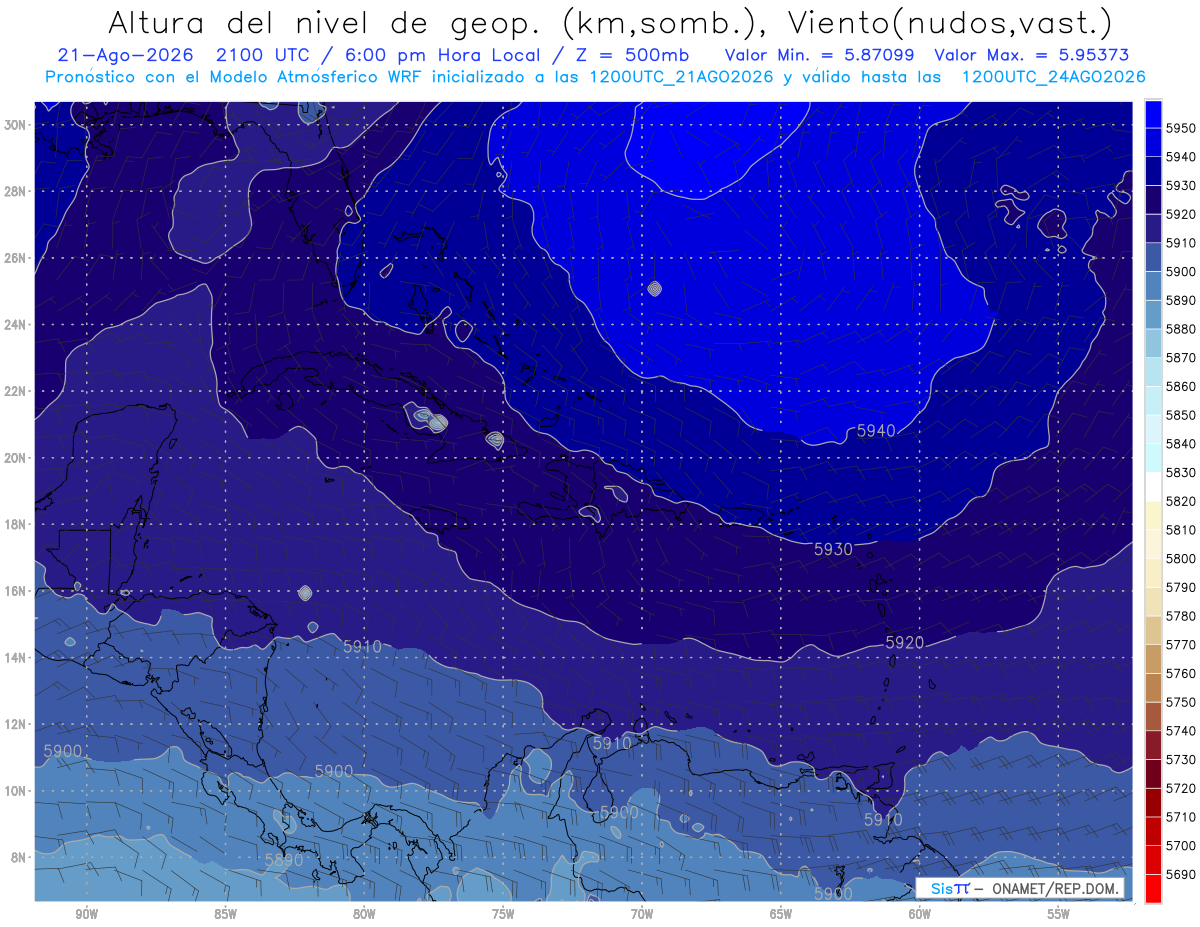Click the 16N latitude axis label
This screenshot has width=1200, height=927.
pyautogui.click(x=14, y=591)
